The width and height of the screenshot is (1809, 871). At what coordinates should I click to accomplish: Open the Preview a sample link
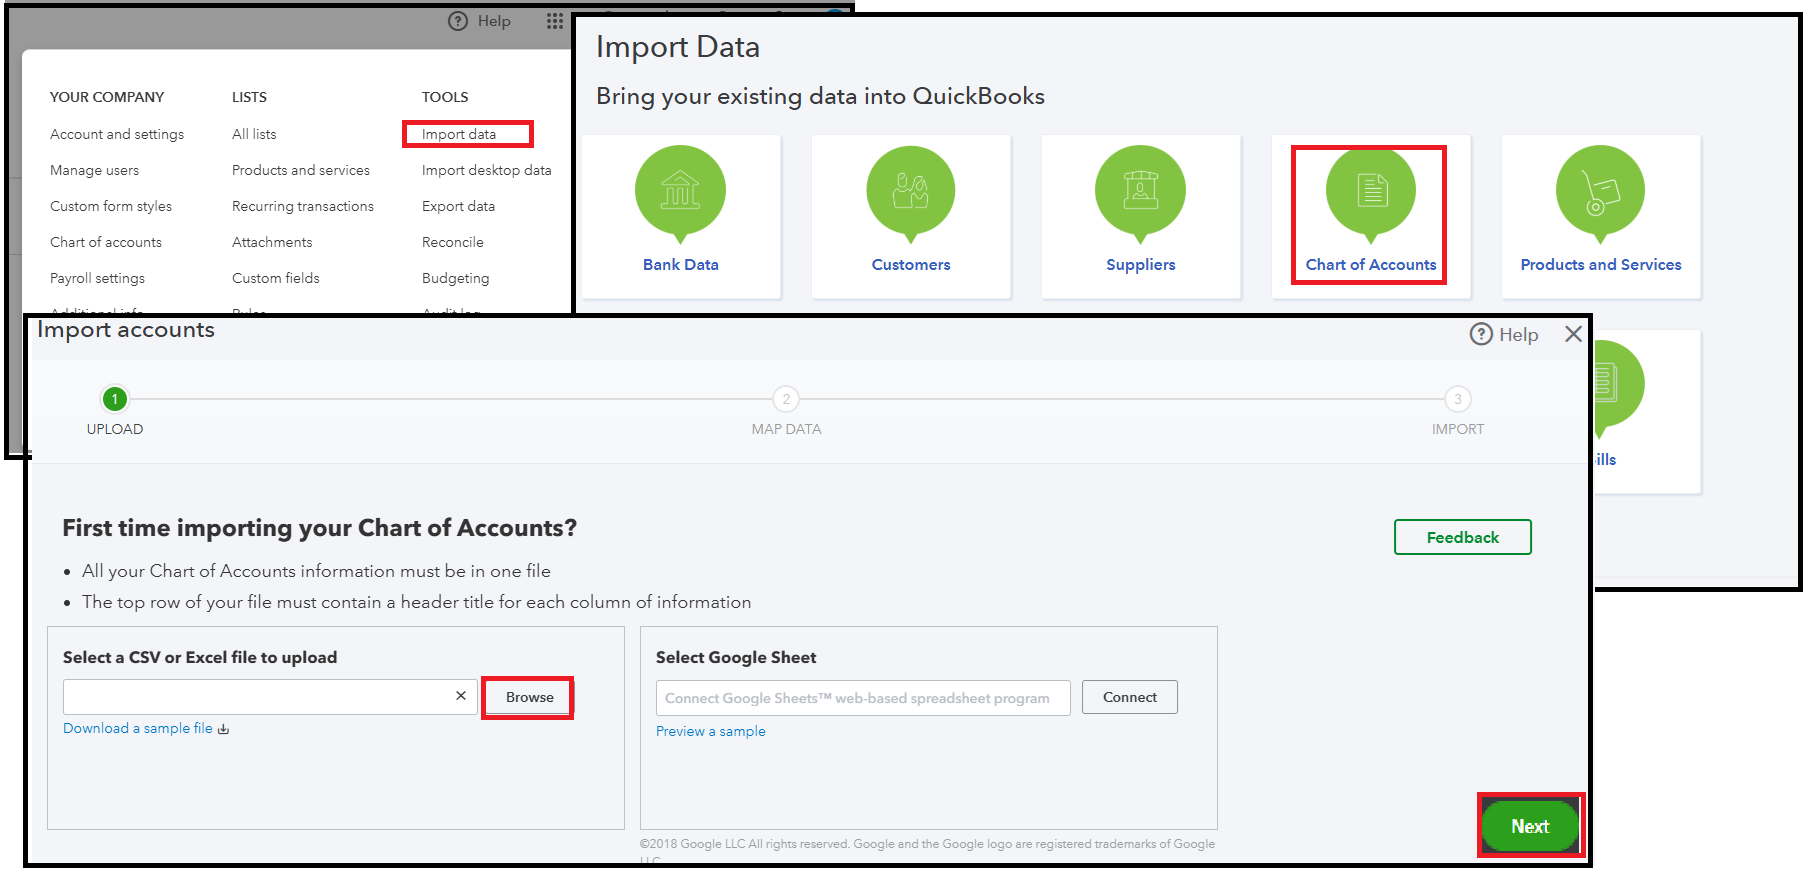(x=711, y=731)
